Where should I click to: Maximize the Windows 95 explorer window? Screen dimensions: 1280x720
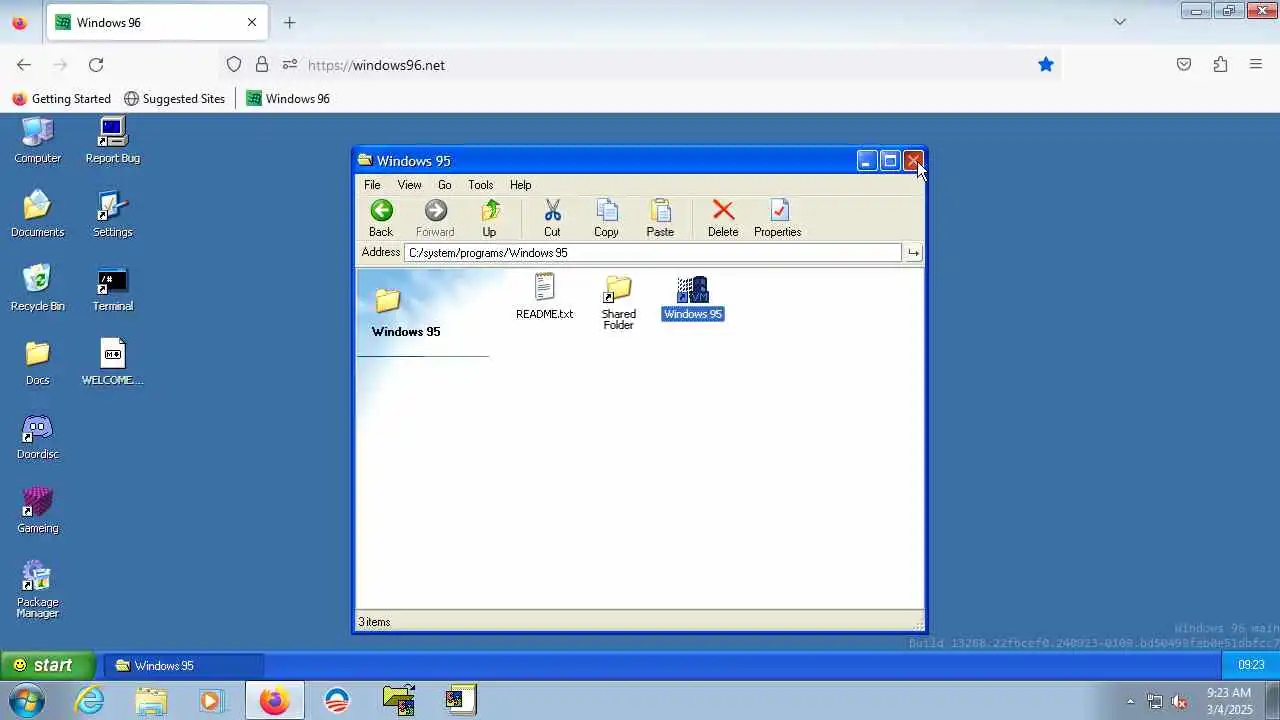(x=890, y=161)
